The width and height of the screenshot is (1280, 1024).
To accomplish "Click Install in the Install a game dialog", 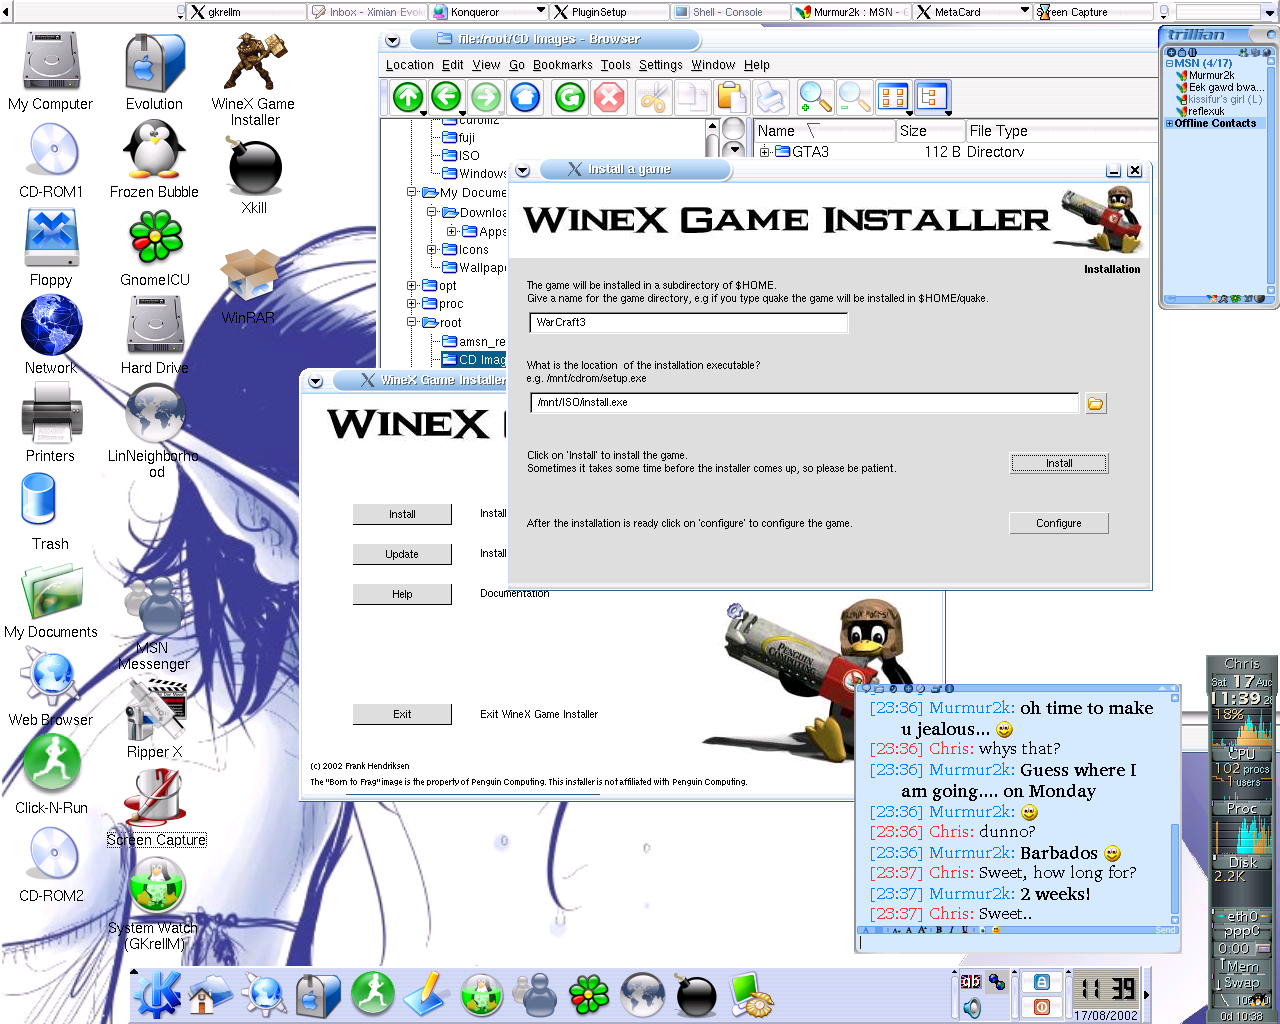I will [x=1059, y=463].
